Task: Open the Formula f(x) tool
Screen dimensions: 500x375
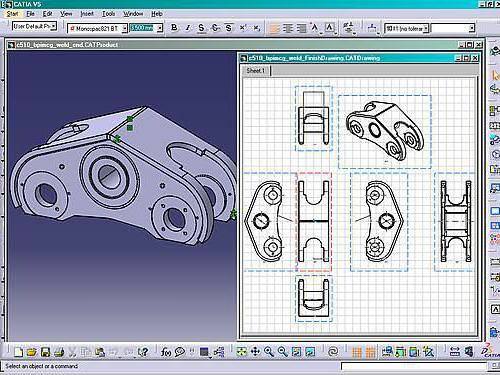Action: 166,352
